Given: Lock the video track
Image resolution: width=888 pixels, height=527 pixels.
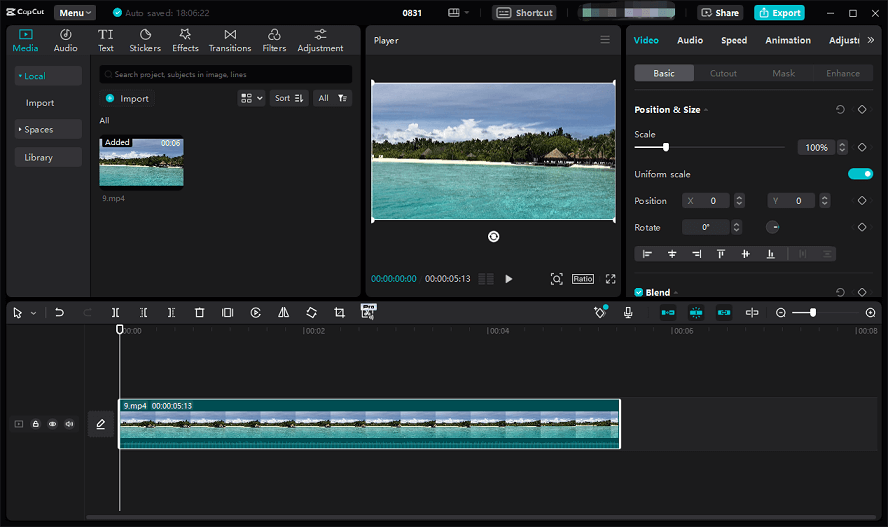Looking at the screenshot, I should click(36, 424).
